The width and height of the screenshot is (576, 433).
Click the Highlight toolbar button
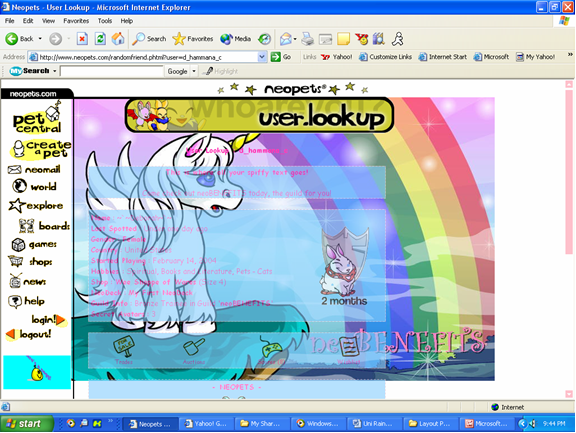221,71
